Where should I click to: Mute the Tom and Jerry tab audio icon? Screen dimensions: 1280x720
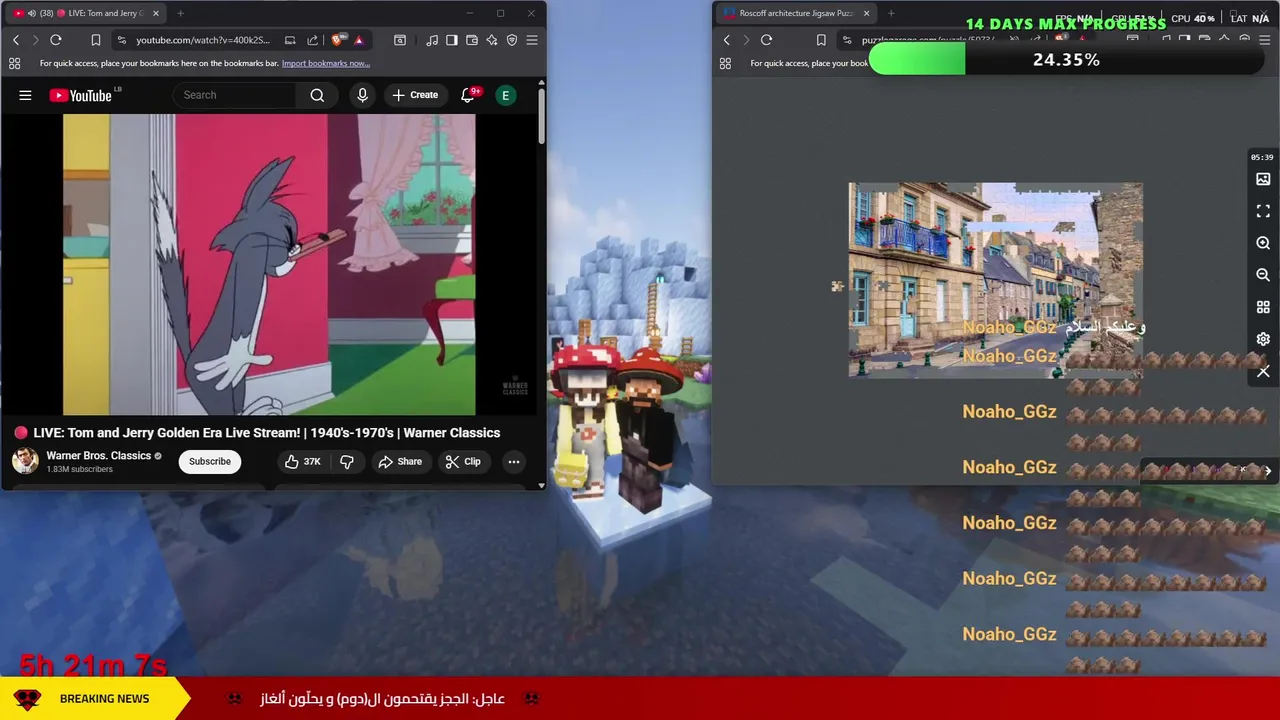(x=31, y=14)
